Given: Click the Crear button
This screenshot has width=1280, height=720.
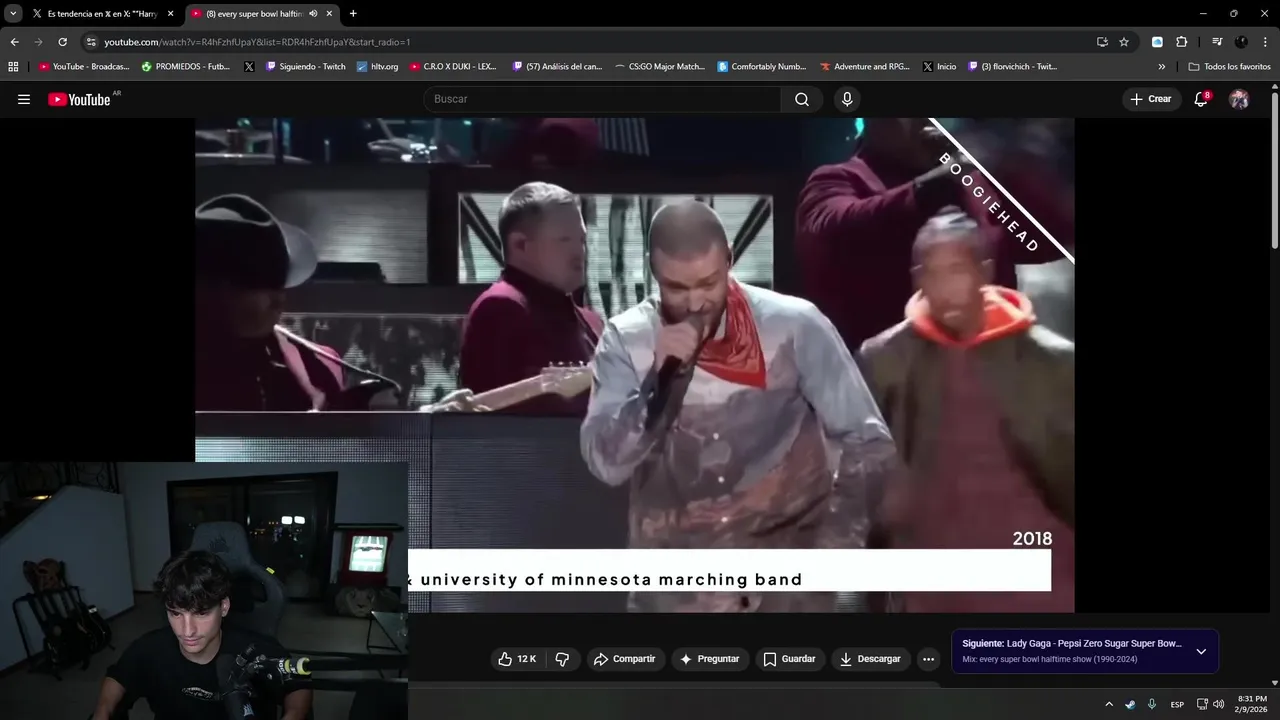Looking at the screenshot, I should (x=1151, y=99).
